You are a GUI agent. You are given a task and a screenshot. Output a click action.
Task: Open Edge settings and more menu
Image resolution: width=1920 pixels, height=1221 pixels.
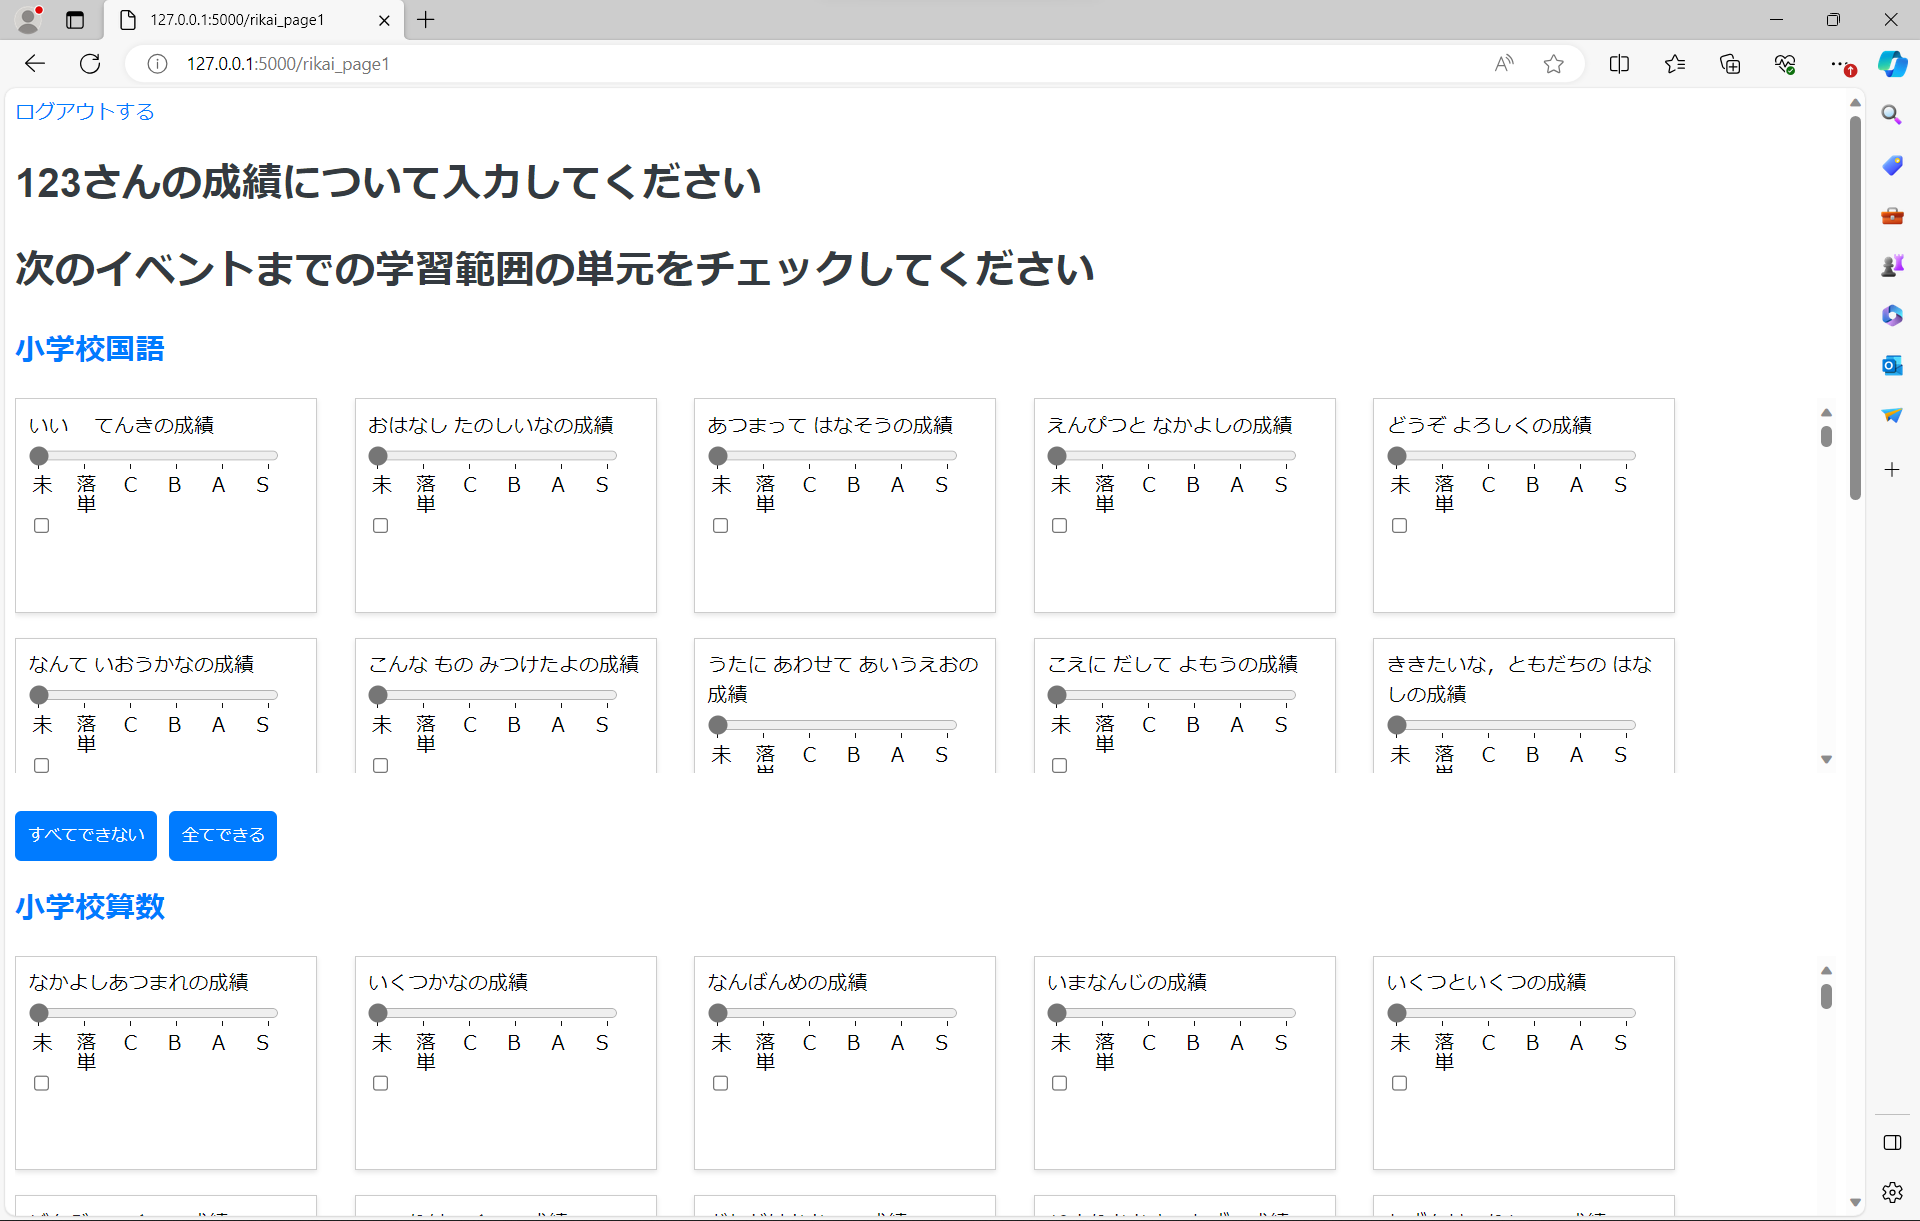[1840, 64]
